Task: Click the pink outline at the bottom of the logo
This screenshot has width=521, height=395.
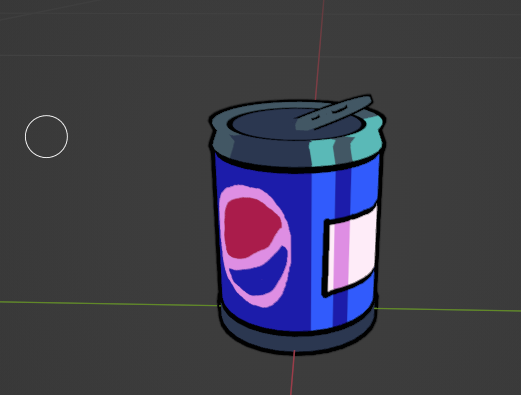Action: click(x=263, y=302)
